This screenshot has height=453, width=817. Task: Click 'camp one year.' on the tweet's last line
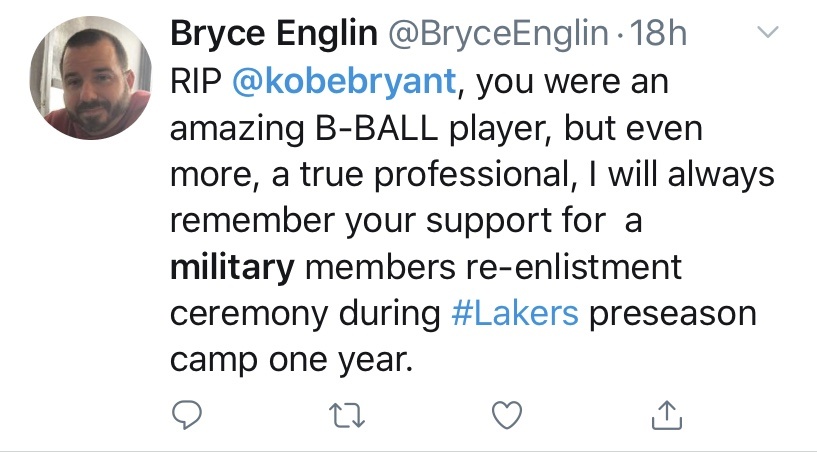pos(290,359)
